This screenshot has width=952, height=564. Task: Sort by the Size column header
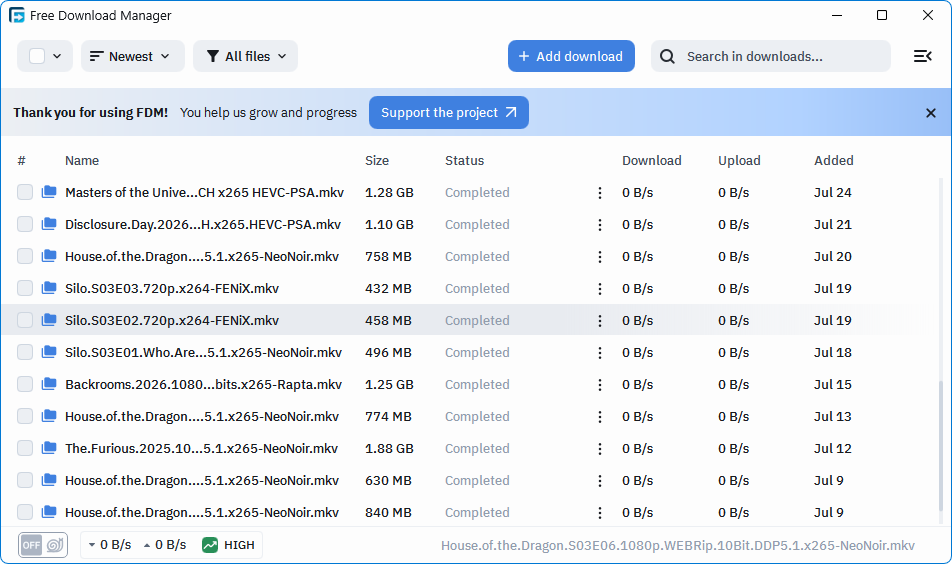tap(376, 160)
